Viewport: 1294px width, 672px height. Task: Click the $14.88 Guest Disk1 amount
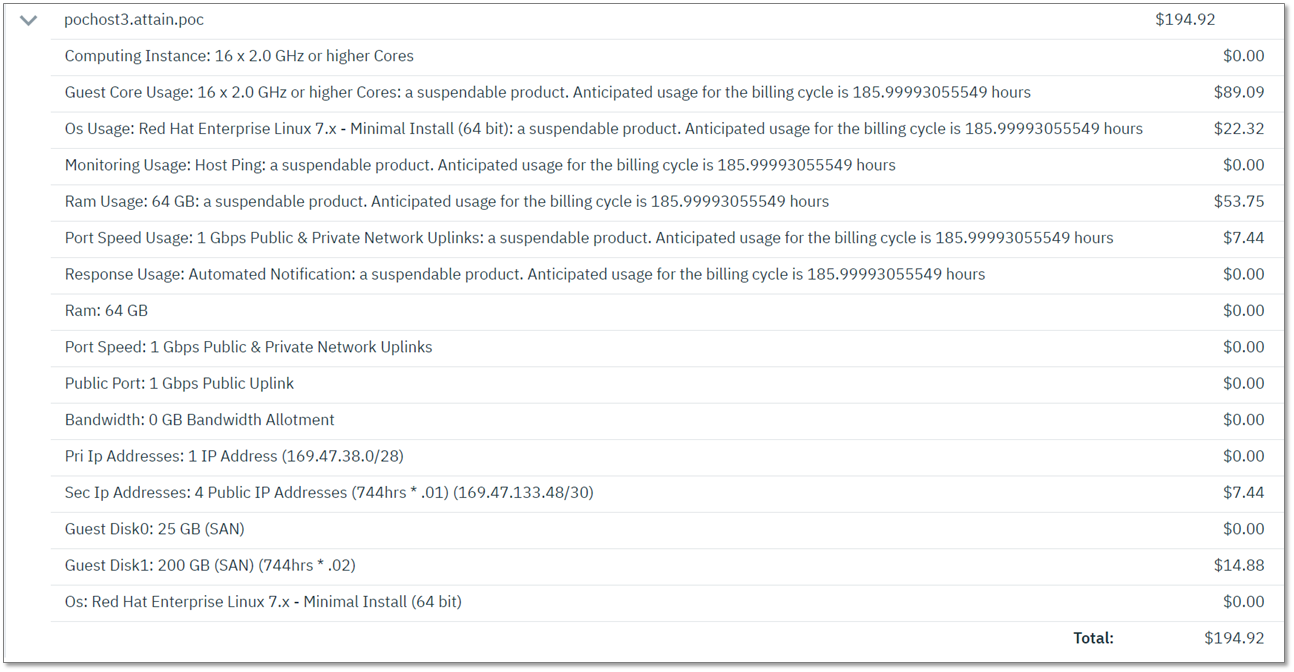pyautogui.click(x=1238, y=565)
